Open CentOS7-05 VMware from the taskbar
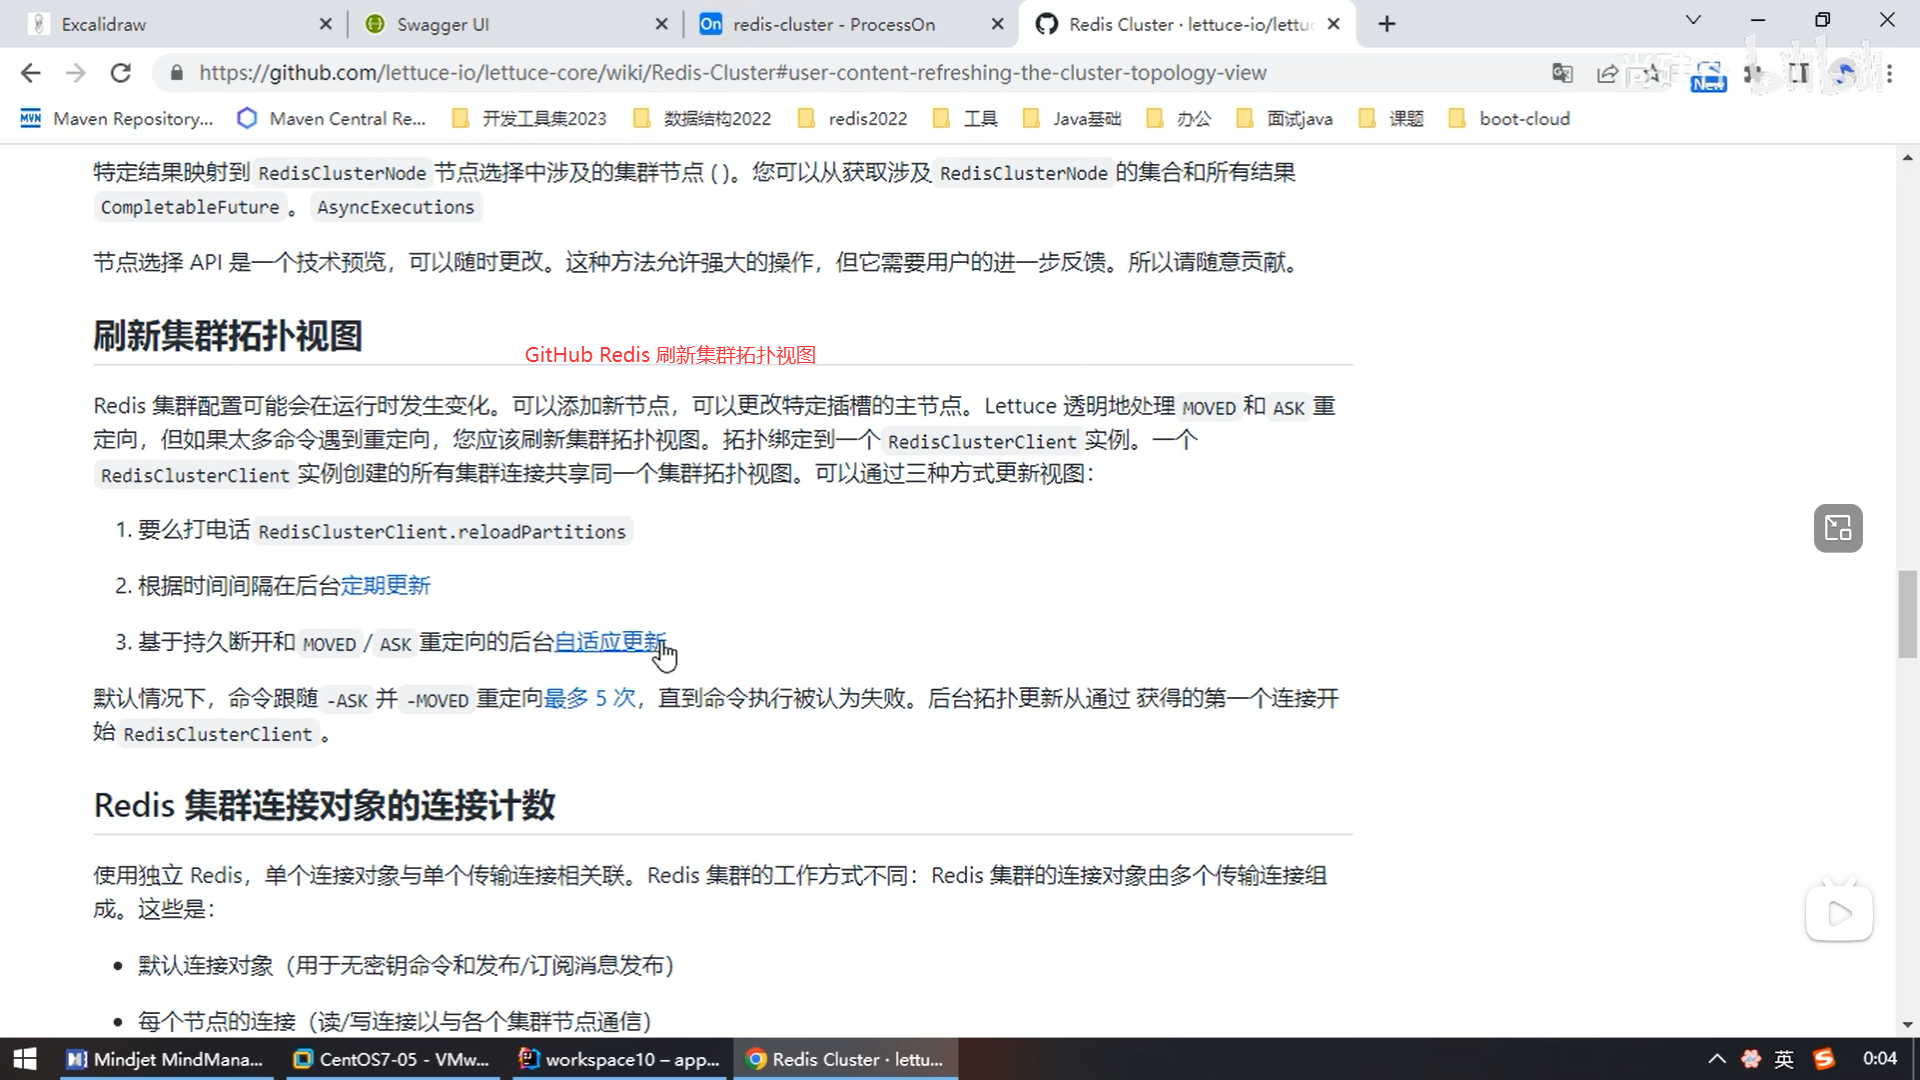 point(391,1059)
